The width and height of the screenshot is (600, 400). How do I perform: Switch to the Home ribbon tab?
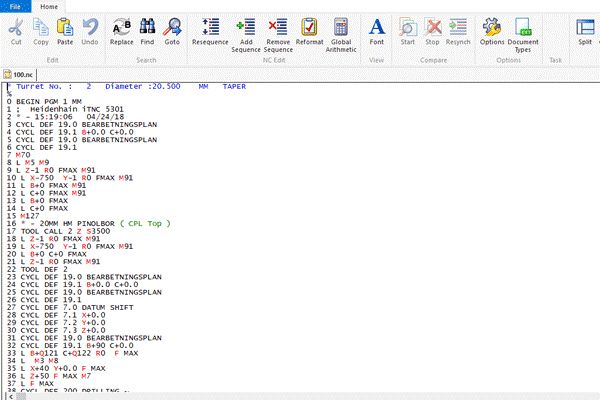pos(48,6)
